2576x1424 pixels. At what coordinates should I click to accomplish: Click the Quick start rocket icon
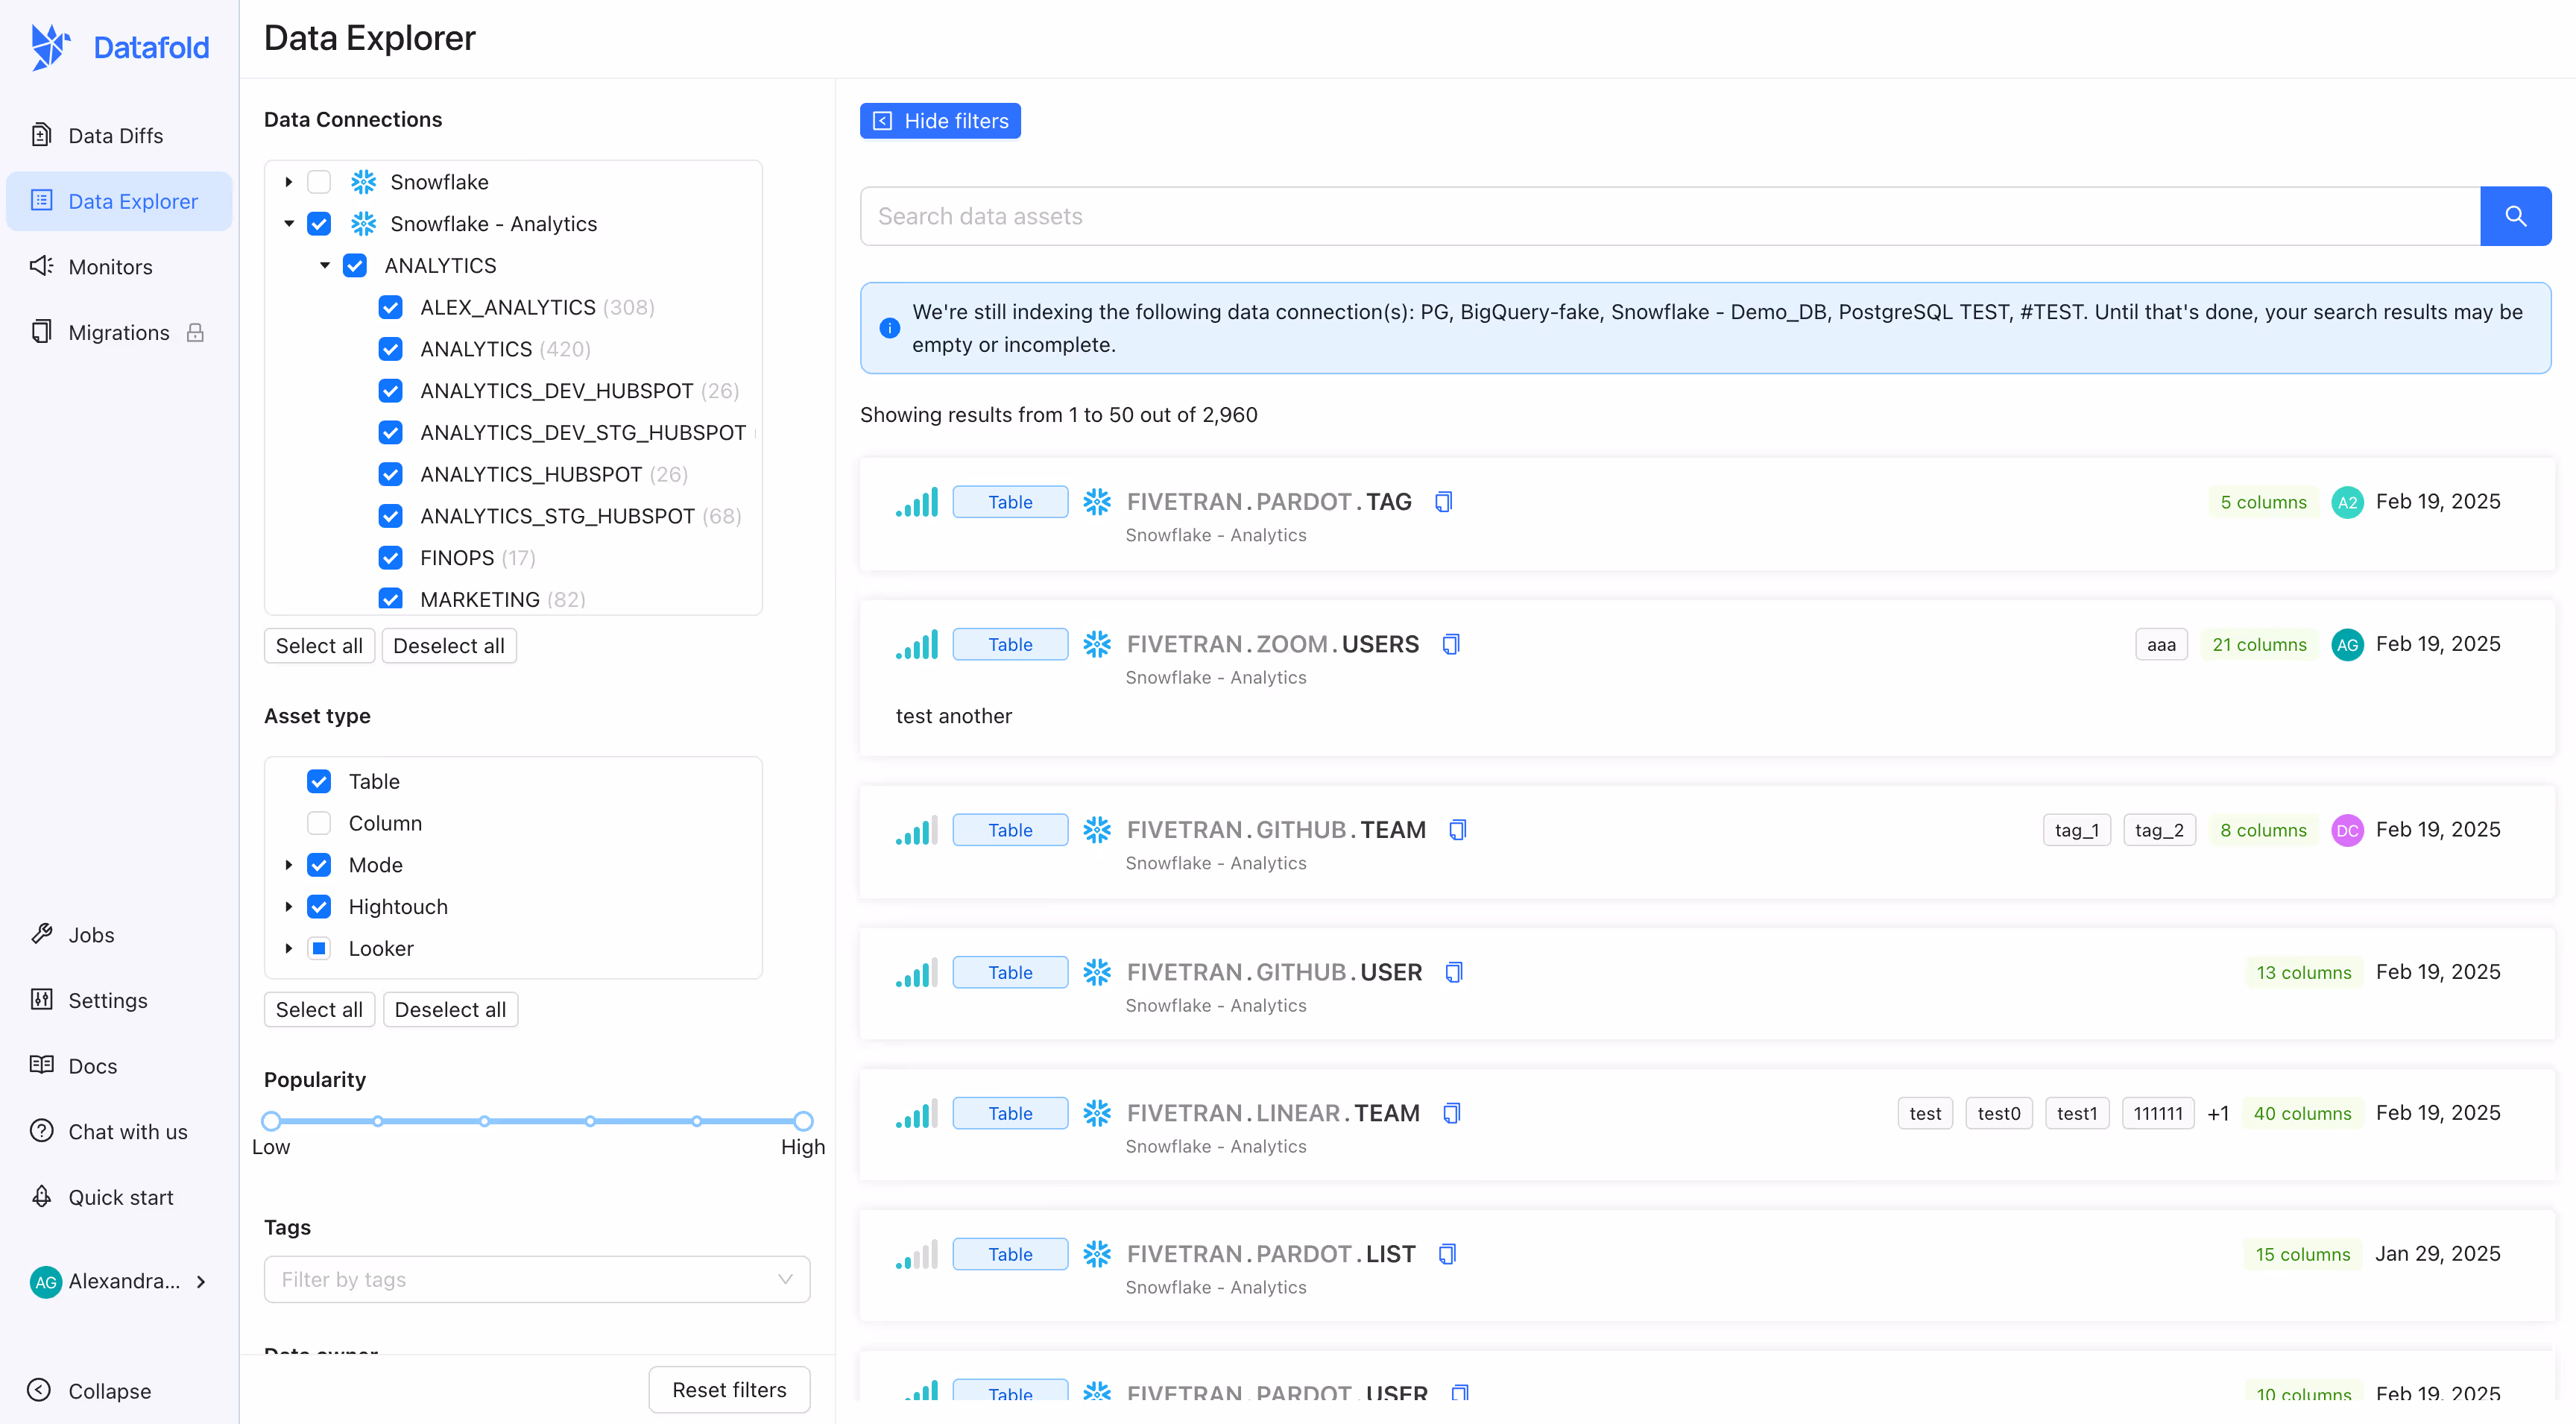click(41, 1197)
